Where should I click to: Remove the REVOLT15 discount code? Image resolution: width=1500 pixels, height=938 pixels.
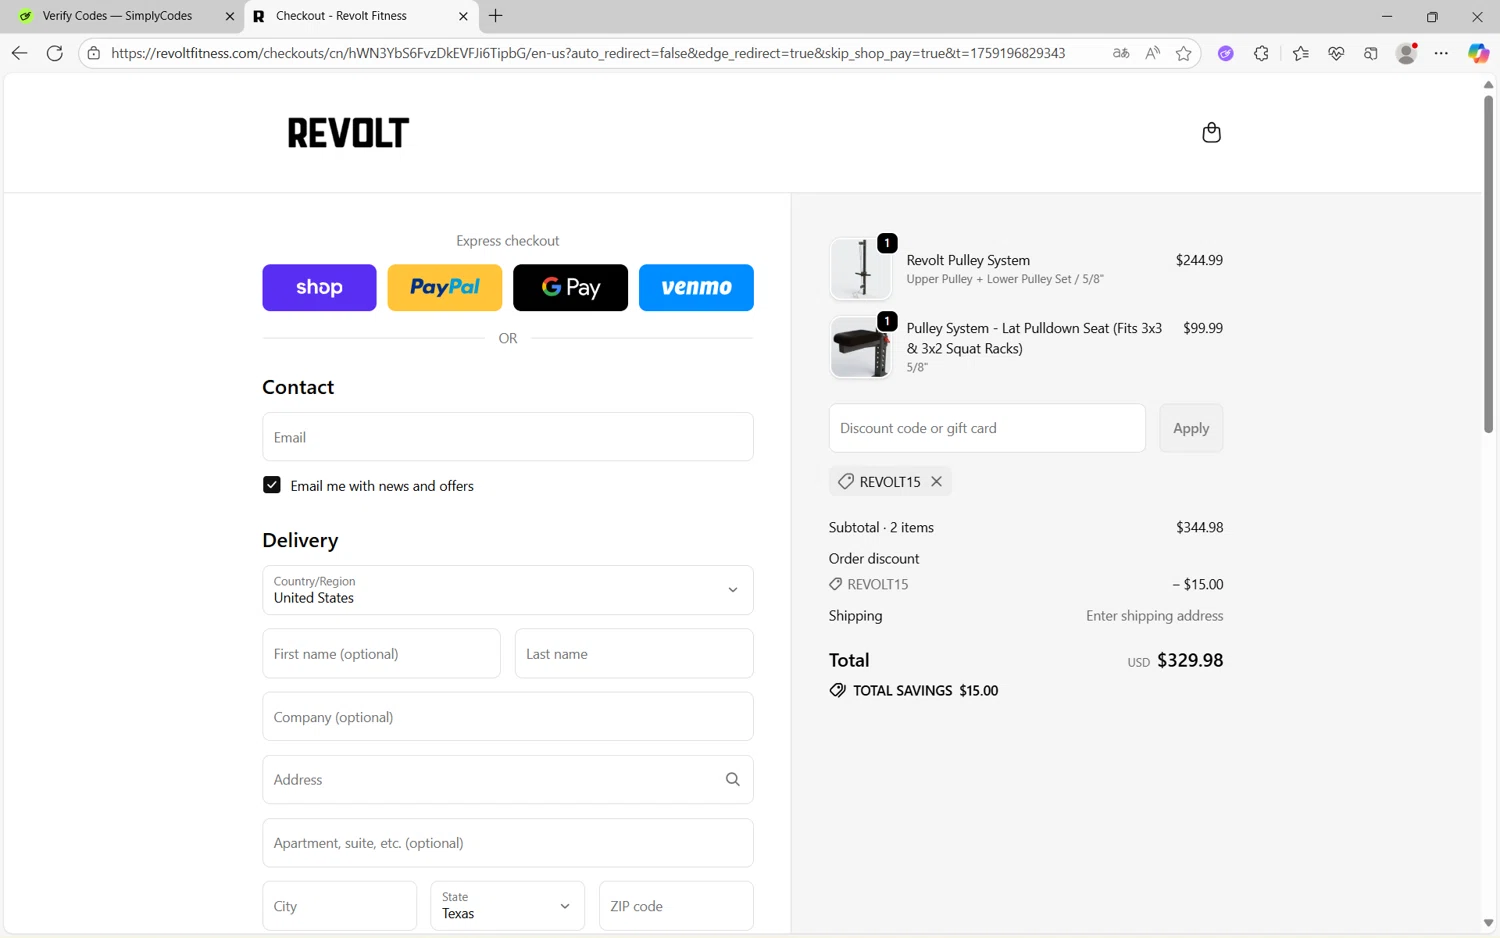click(936, 481)
